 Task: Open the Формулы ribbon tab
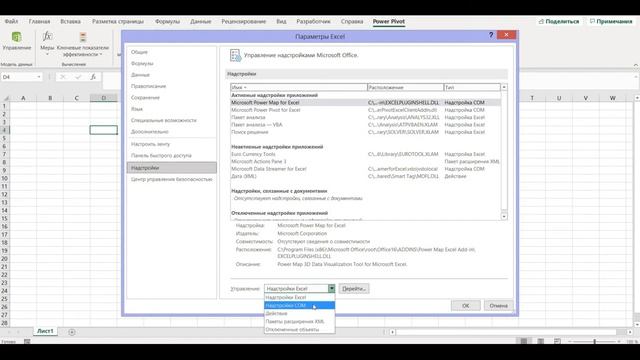pyautogui.click(x=167, y=21)
